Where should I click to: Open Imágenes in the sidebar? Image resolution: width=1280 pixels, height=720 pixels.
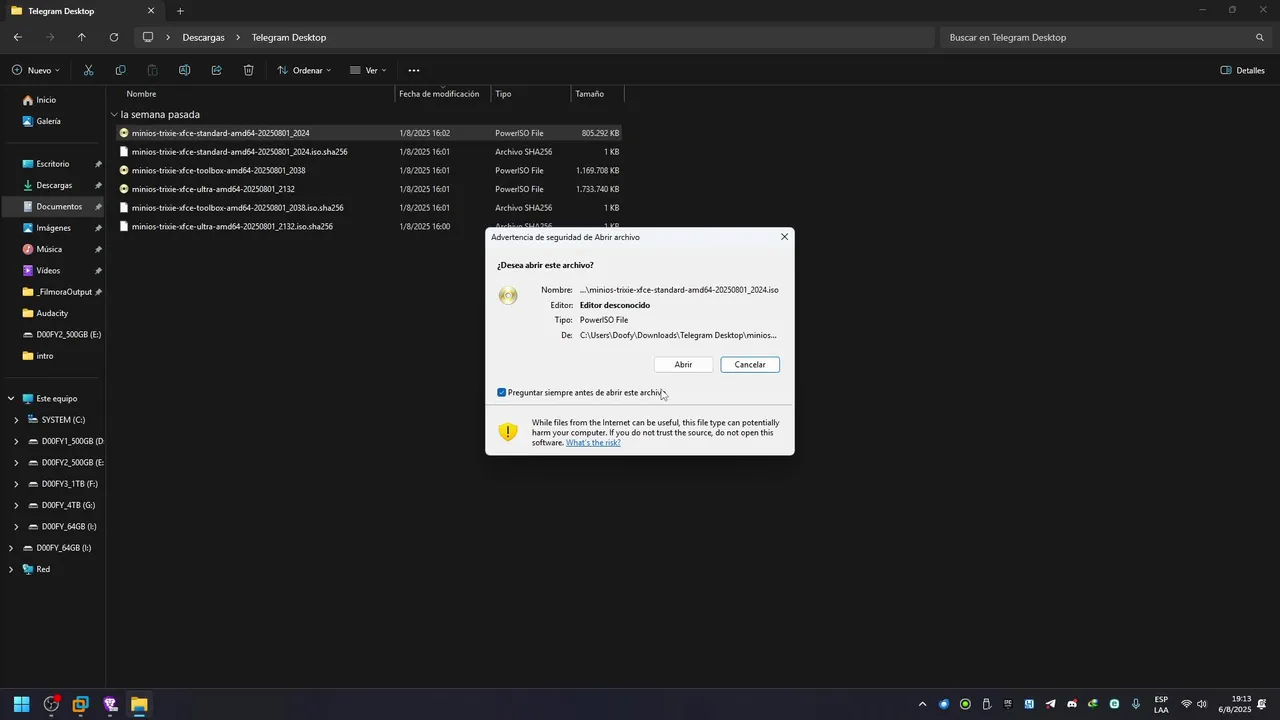coord(52,228)
